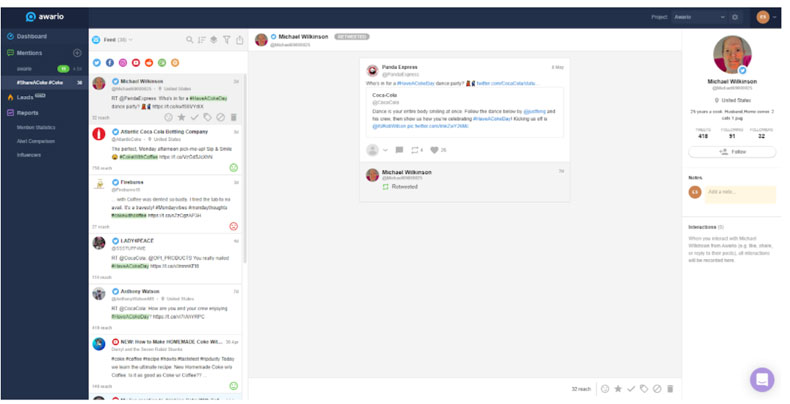The height and width of the screenshot is (404, 790).
Task: Click the Add a note field
Action: coord(740,194)
